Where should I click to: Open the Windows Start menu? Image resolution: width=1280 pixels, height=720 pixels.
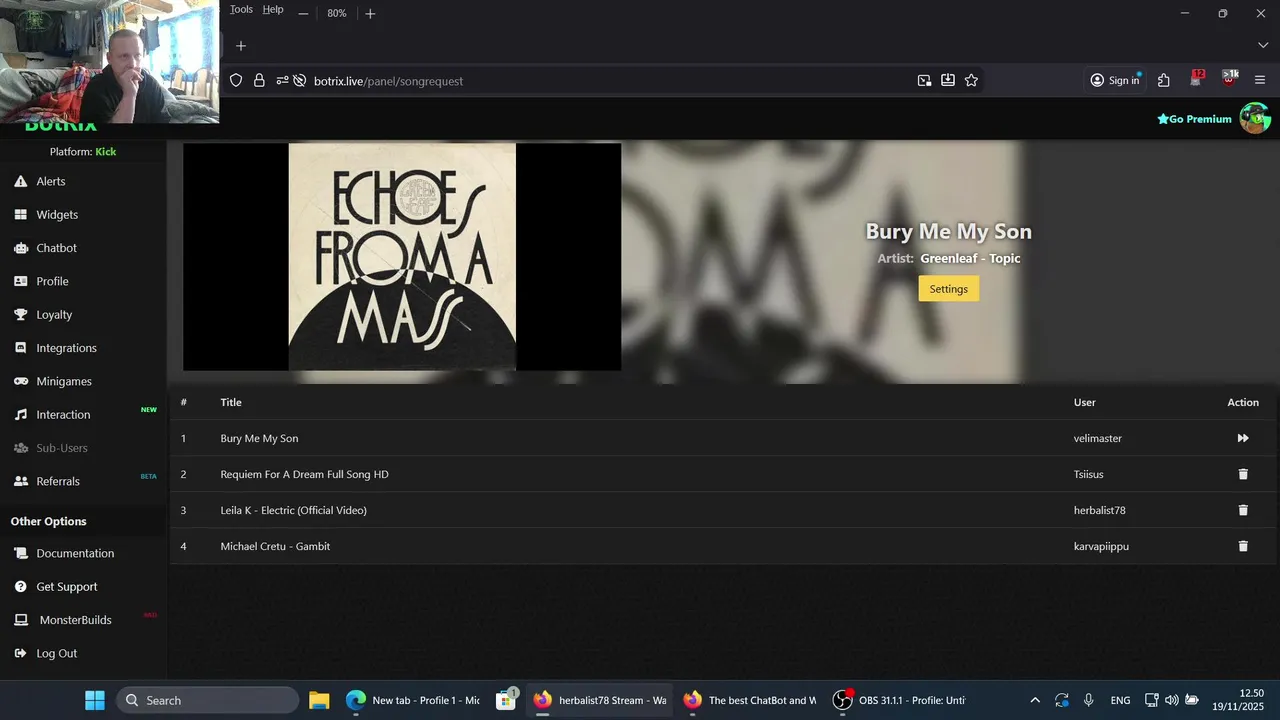point(95,700)
